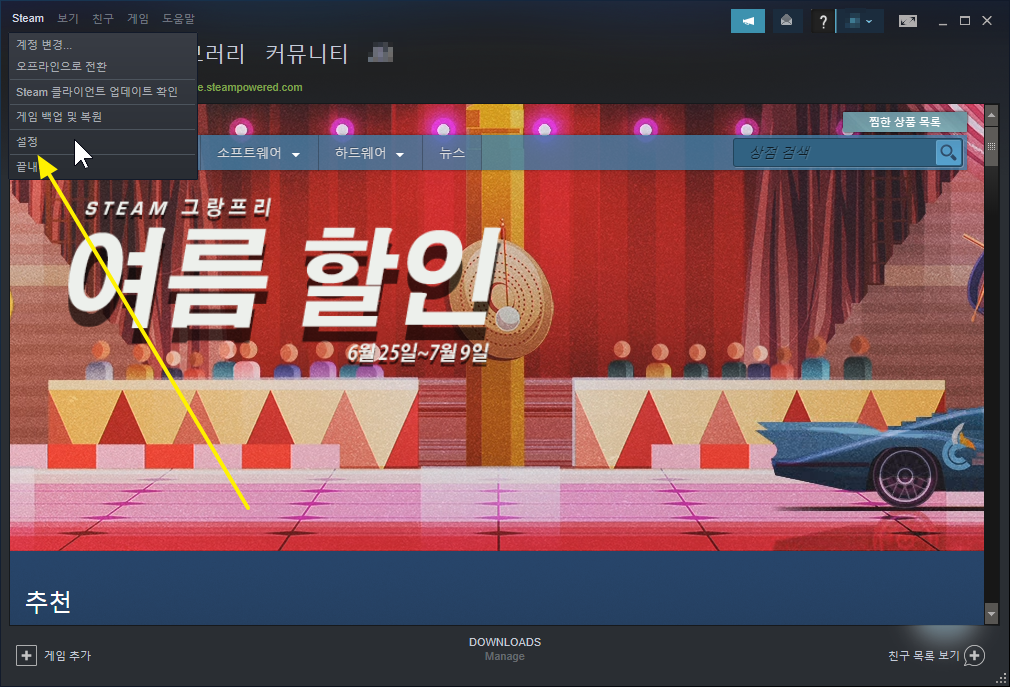Click the scrollbar up arrow

(991, 115)
